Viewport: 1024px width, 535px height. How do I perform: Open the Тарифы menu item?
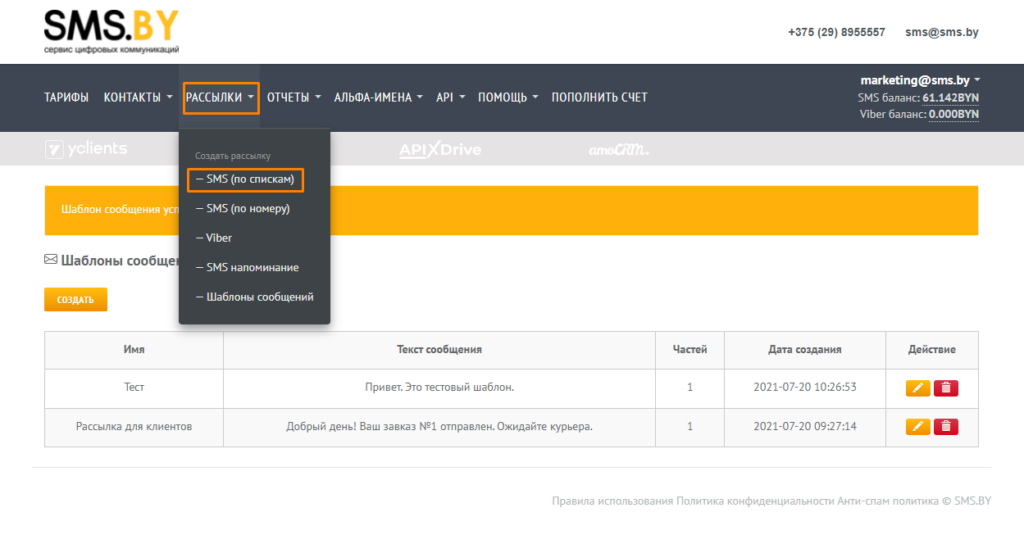pos(66,97)
